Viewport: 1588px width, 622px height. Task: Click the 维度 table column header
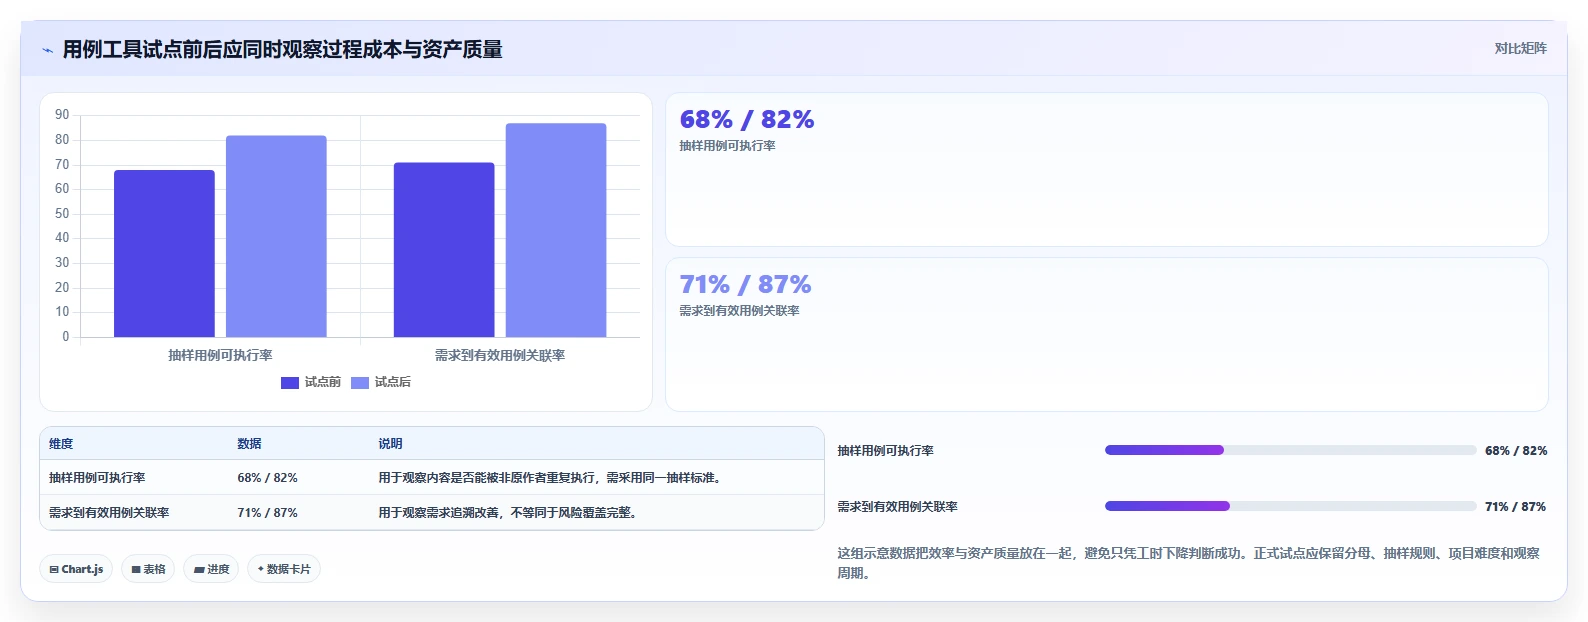[x=61, y=444]
